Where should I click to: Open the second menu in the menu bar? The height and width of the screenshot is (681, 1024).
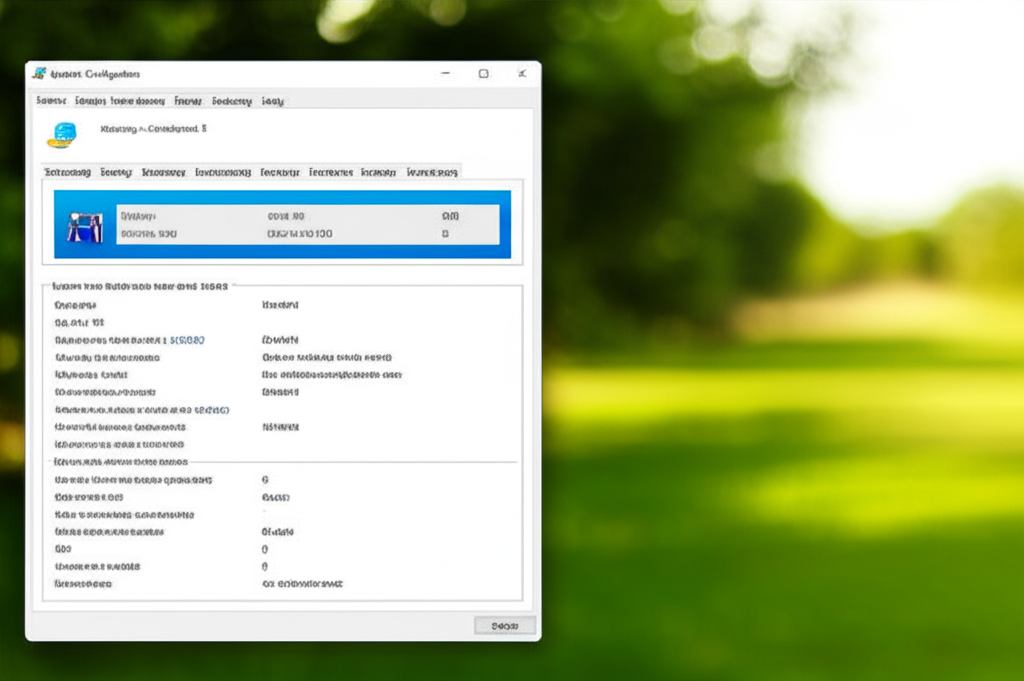click(90, 101)
